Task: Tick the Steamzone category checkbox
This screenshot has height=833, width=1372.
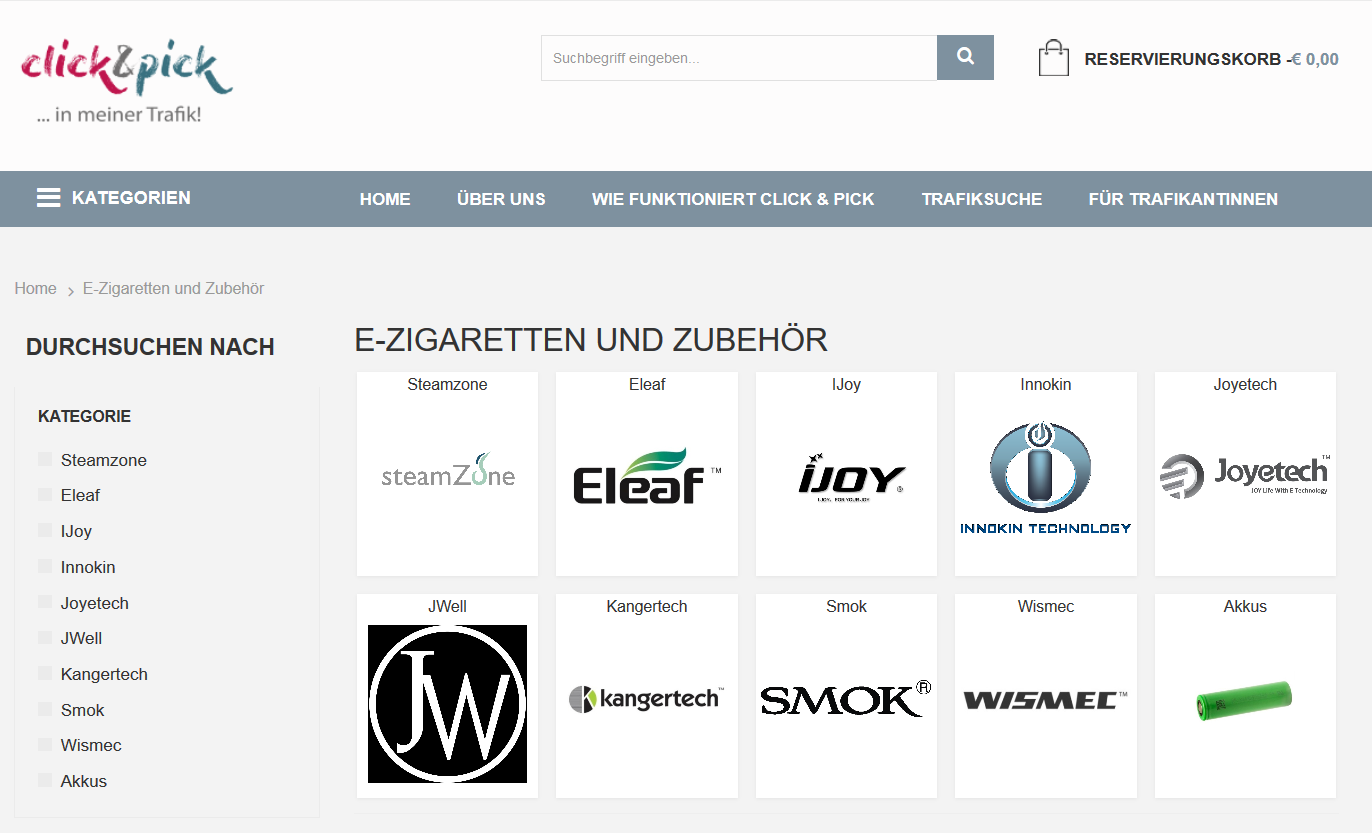Action: (45, 459)
